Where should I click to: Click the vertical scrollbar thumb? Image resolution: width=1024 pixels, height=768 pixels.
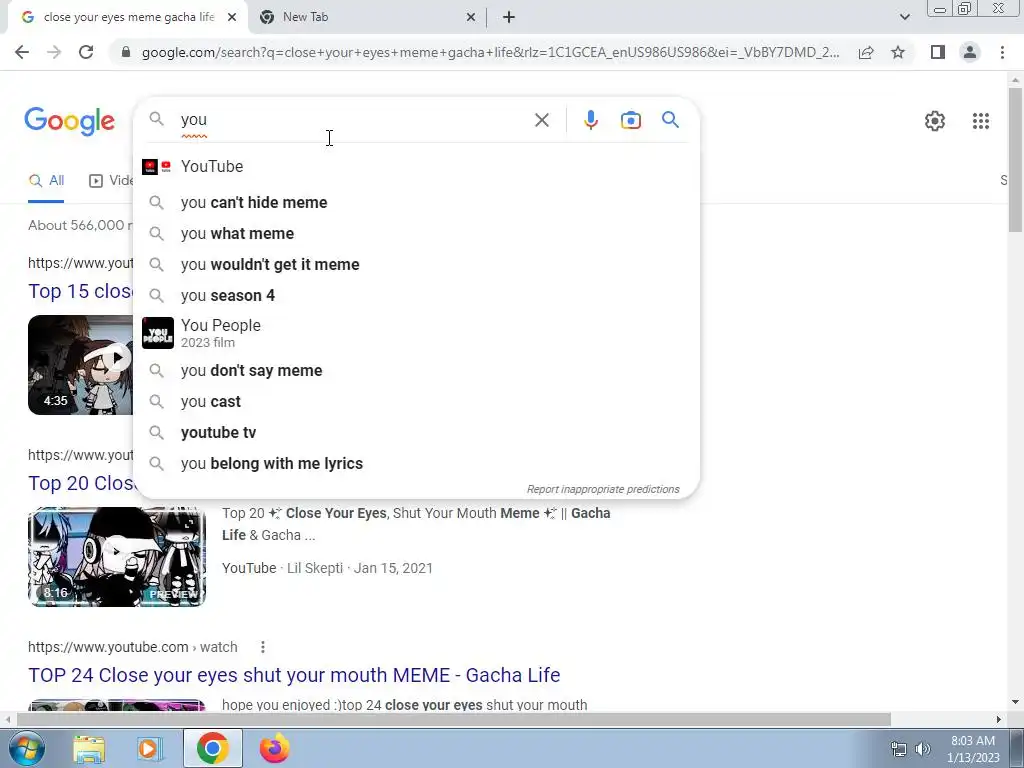click(1015, 159)
